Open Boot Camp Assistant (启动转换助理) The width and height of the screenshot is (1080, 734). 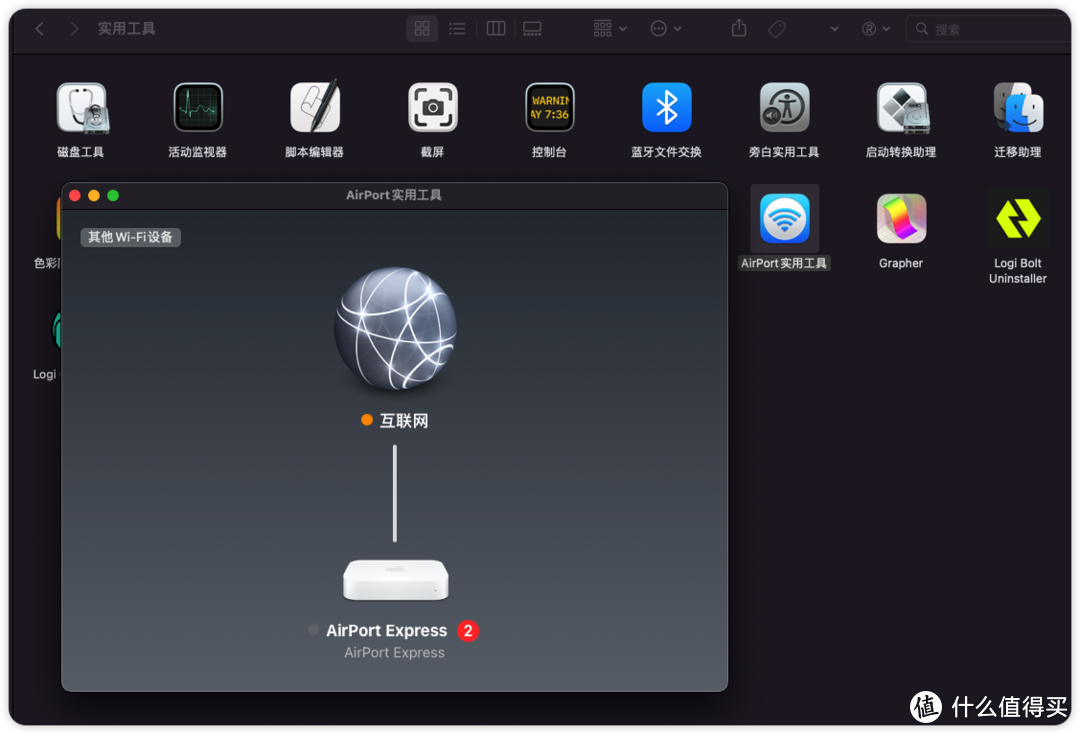(x=902, y=108)
